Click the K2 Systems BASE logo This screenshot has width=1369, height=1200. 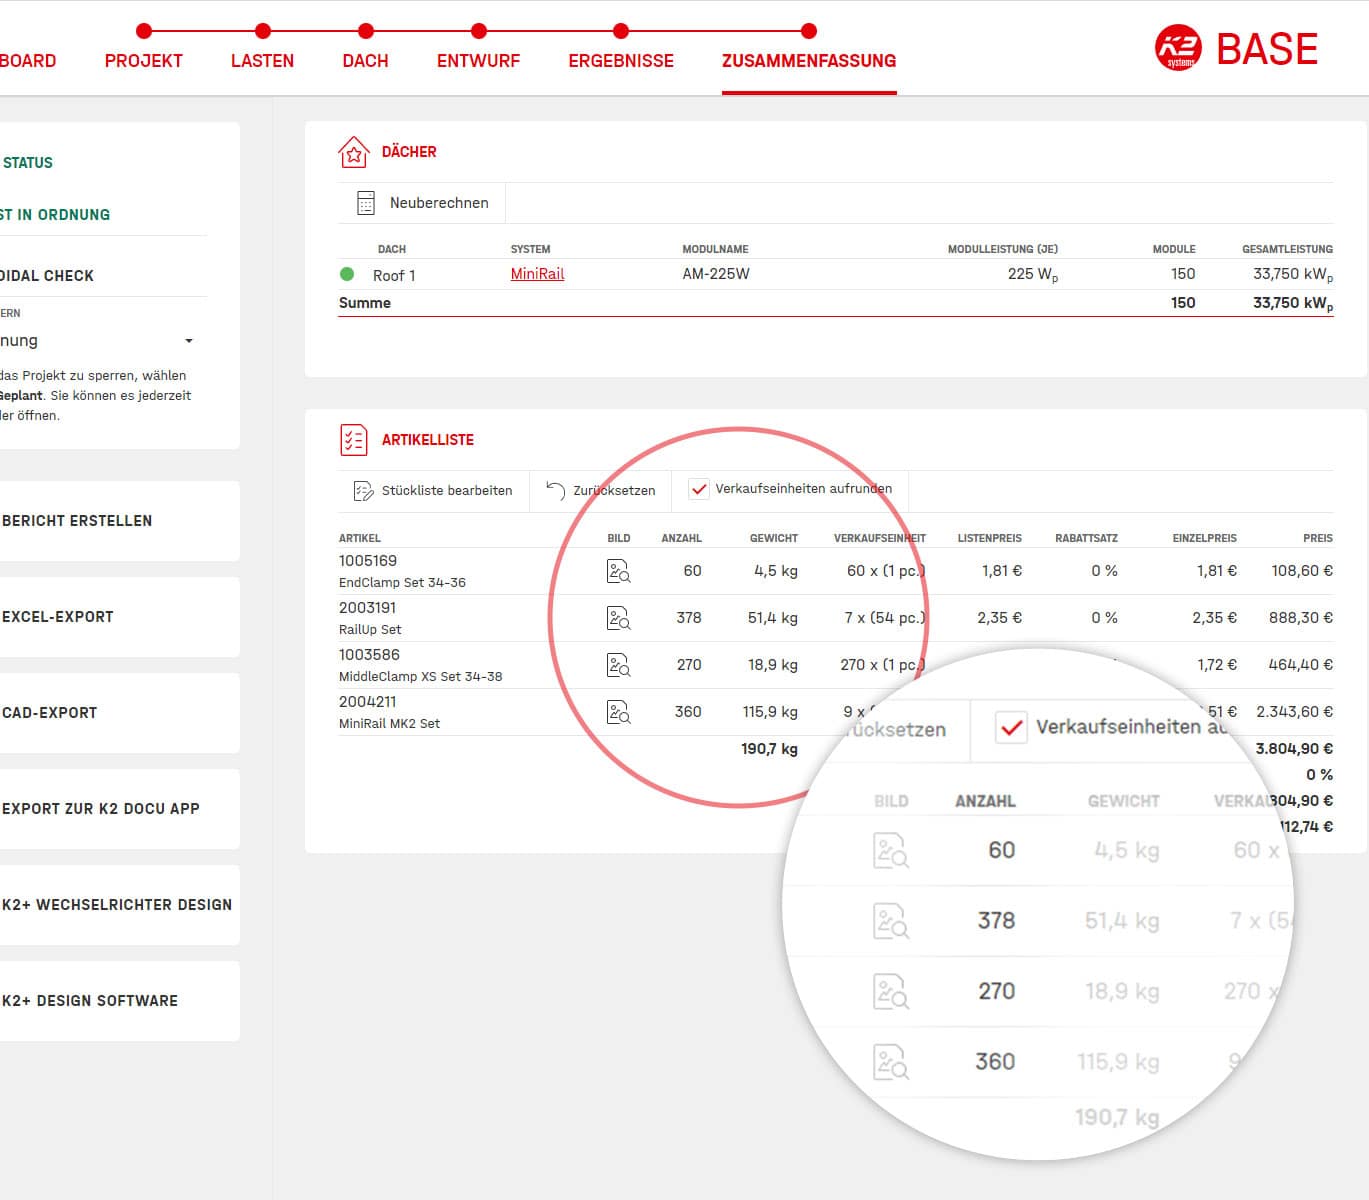(1236, 49)
